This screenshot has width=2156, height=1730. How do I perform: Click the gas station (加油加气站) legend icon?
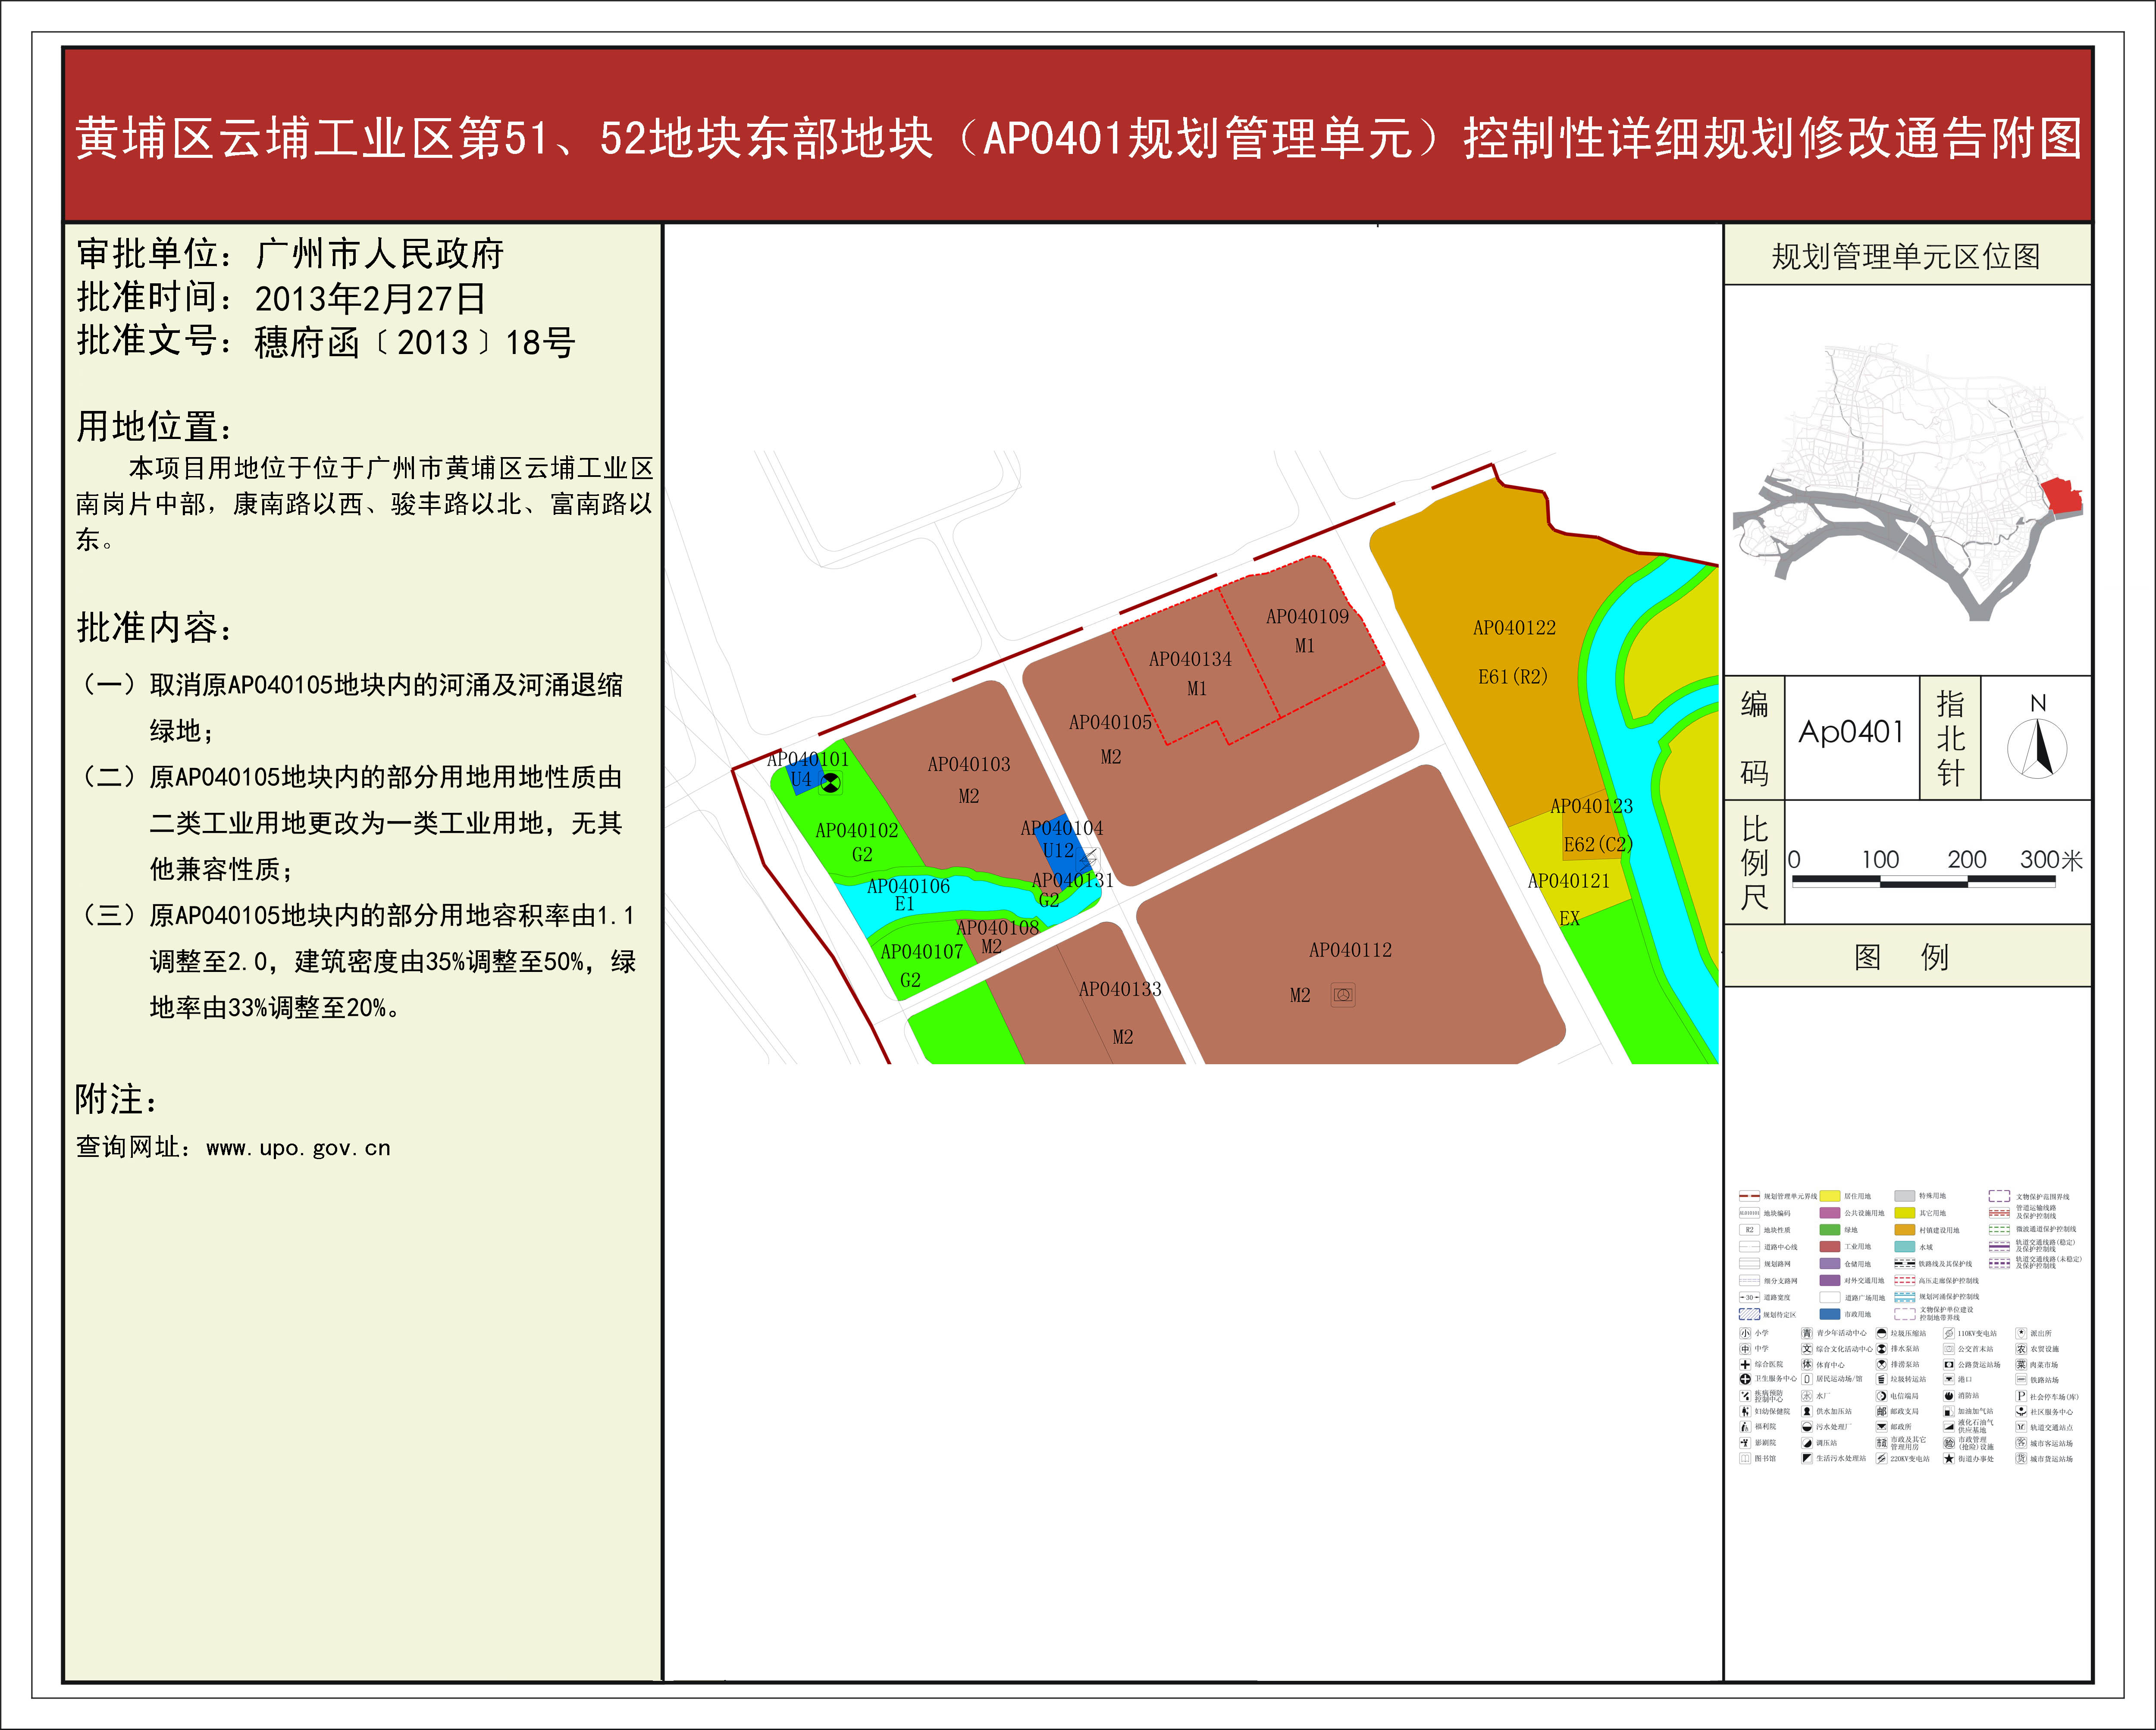(x=1949, y=1412)
